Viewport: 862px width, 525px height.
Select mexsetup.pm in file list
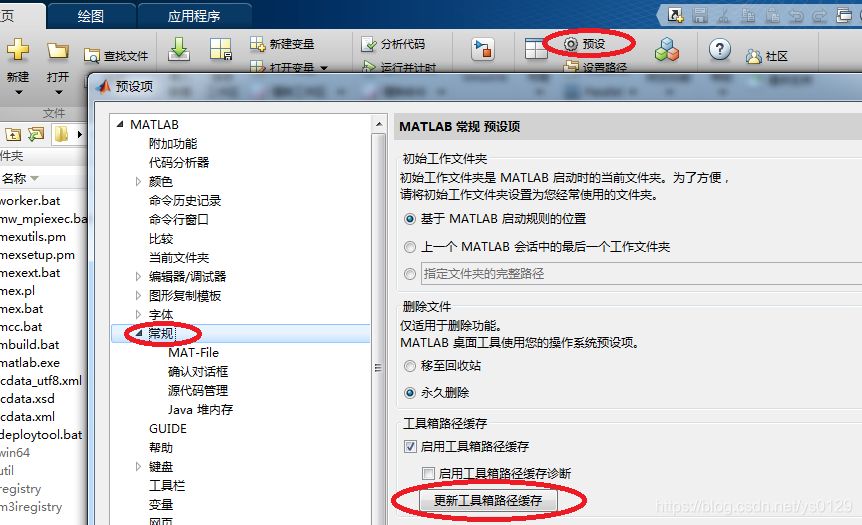pos(37,255)
